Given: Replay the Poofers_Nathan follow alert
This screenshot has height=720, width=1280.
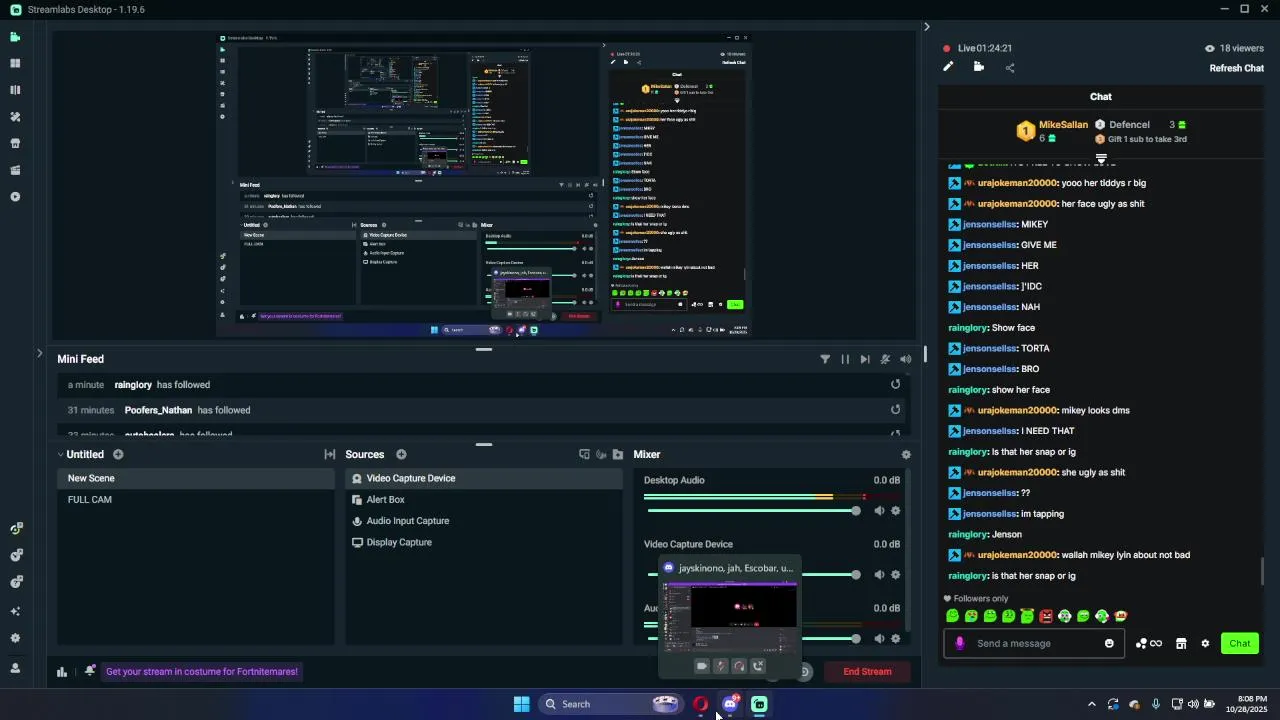Looking at the screenshot, I should pos(895,409).
